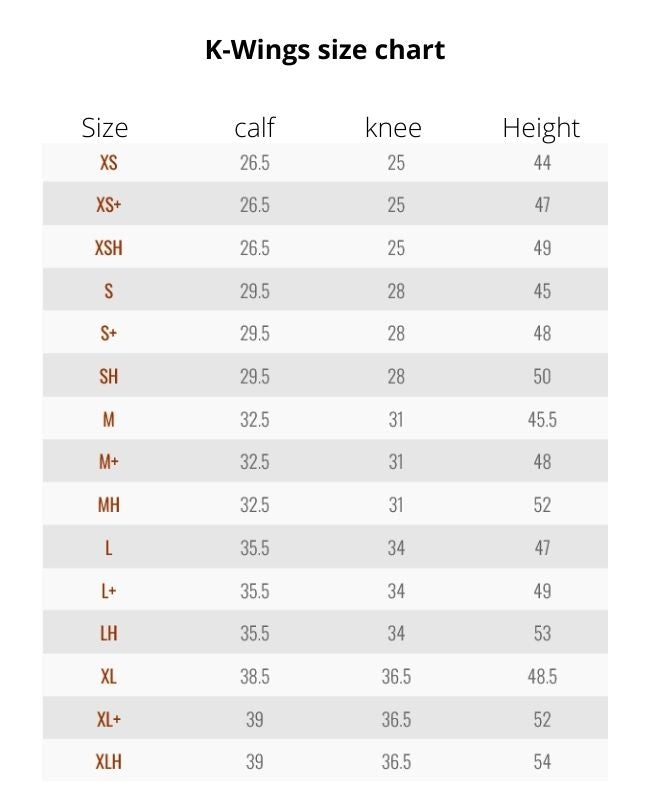This screenshot has height=800, width=650.
Task: Click the LH size label
Action: pos(108,634)
